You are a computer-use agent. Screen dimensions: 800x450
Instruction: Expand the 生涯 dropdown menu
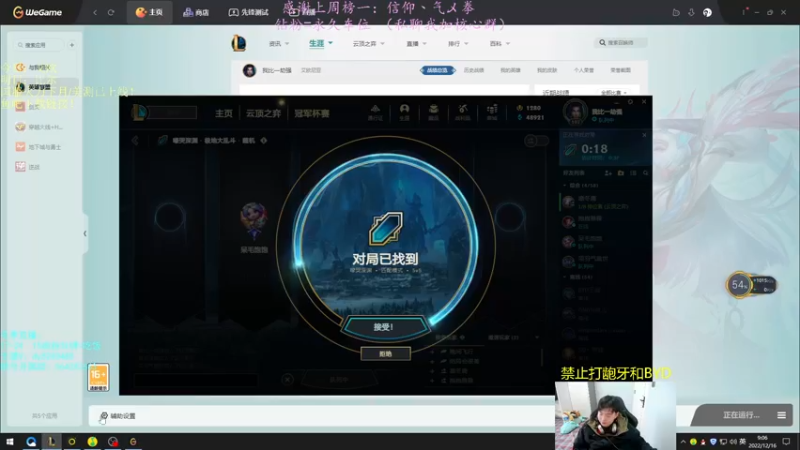[x=320, y=43]
